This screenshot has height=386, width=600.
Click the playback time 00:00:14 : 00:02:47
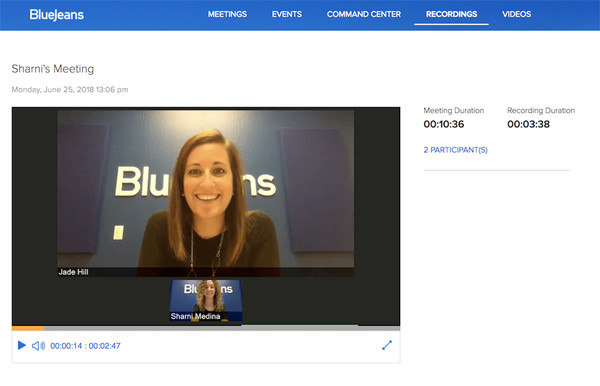click(85, 346)
